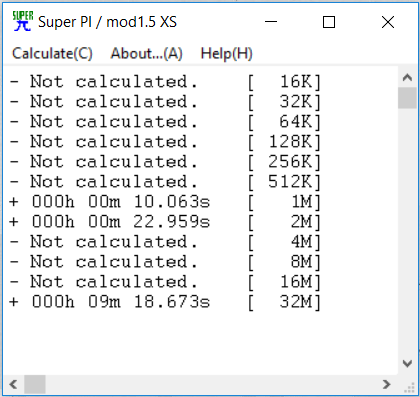The width and height of the screenshot is (420, 397).
Task: Click the Super PI app icon in title bar
Action: pos(23,21)
